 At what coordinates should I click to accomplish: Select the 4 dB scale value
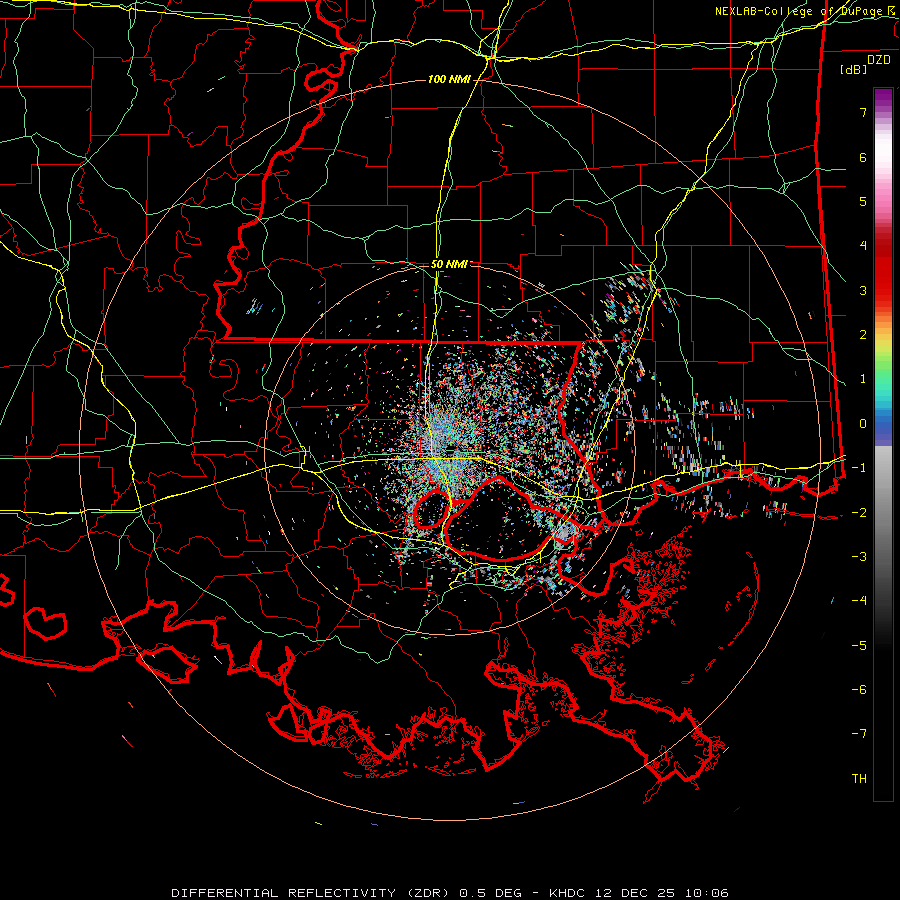(863, 246)
